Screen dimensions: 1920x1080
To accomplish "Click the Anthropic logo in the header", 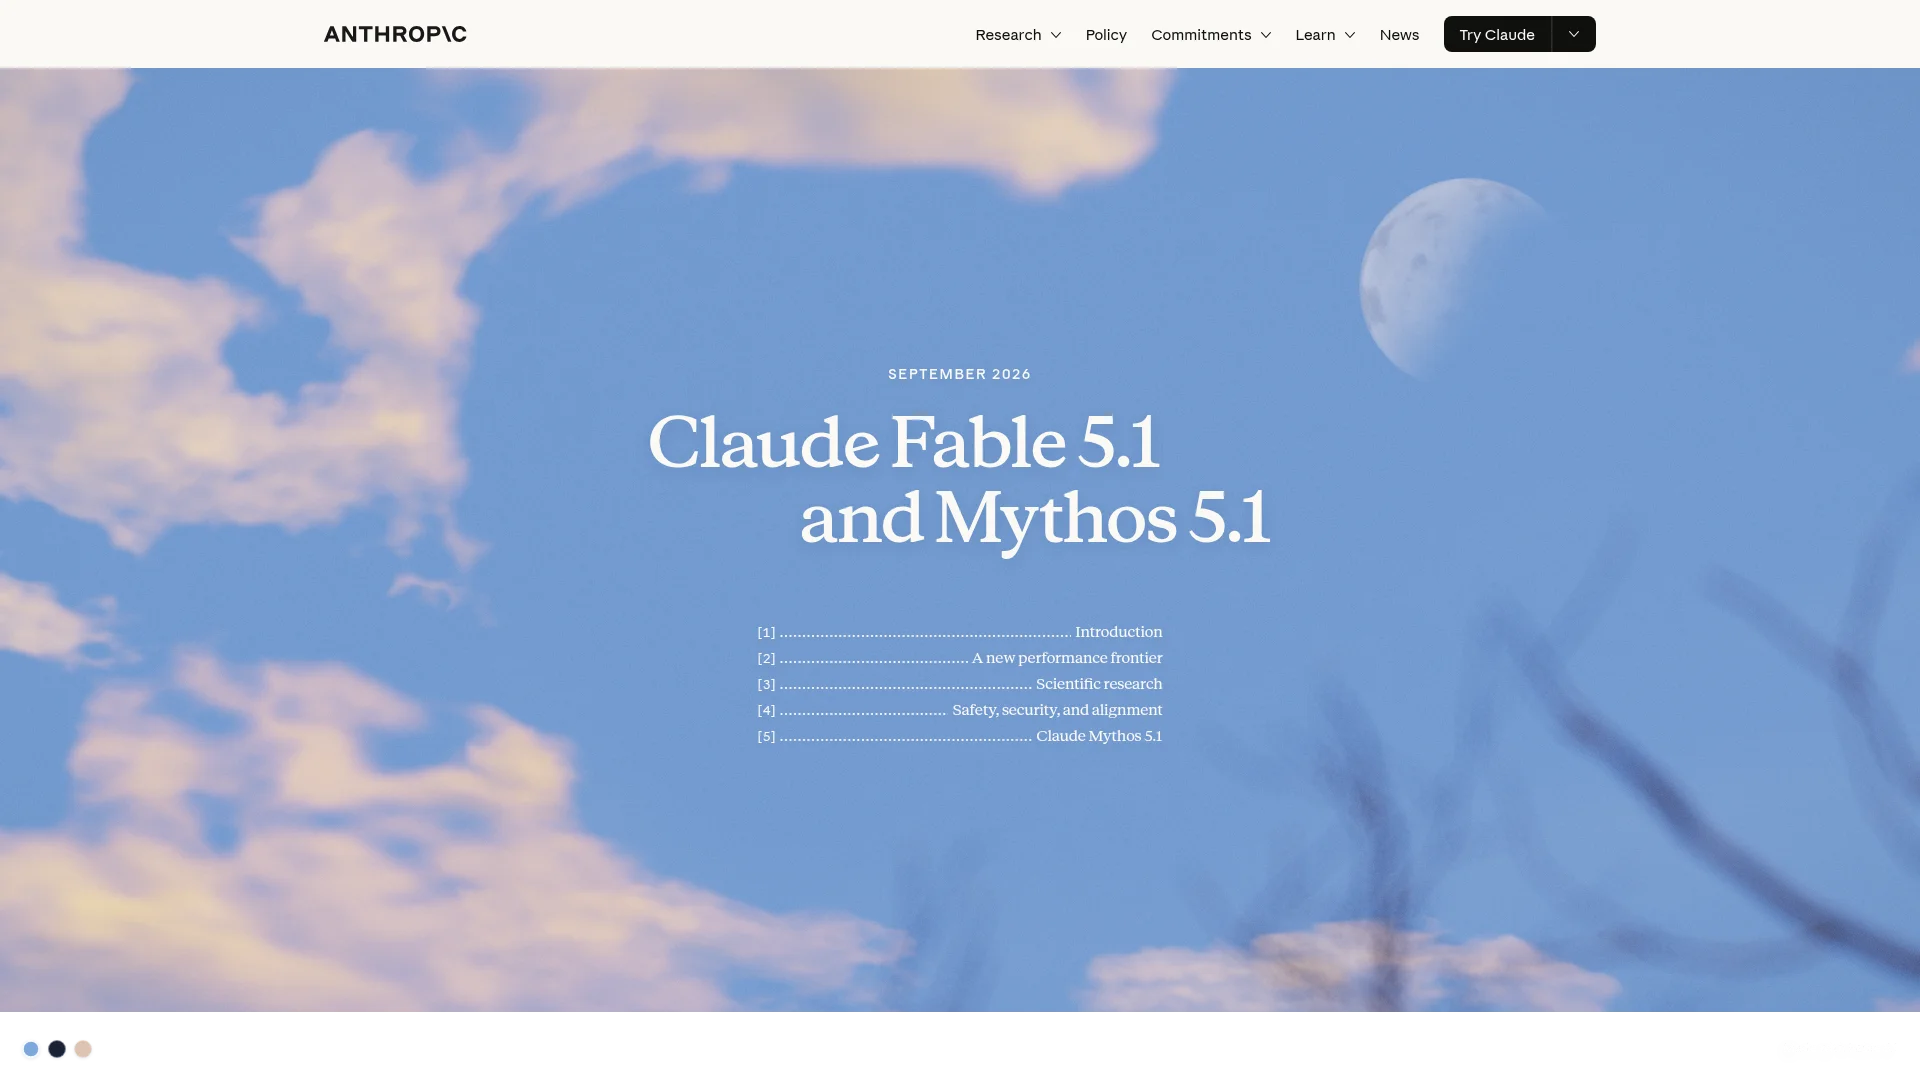I will 395,34.
